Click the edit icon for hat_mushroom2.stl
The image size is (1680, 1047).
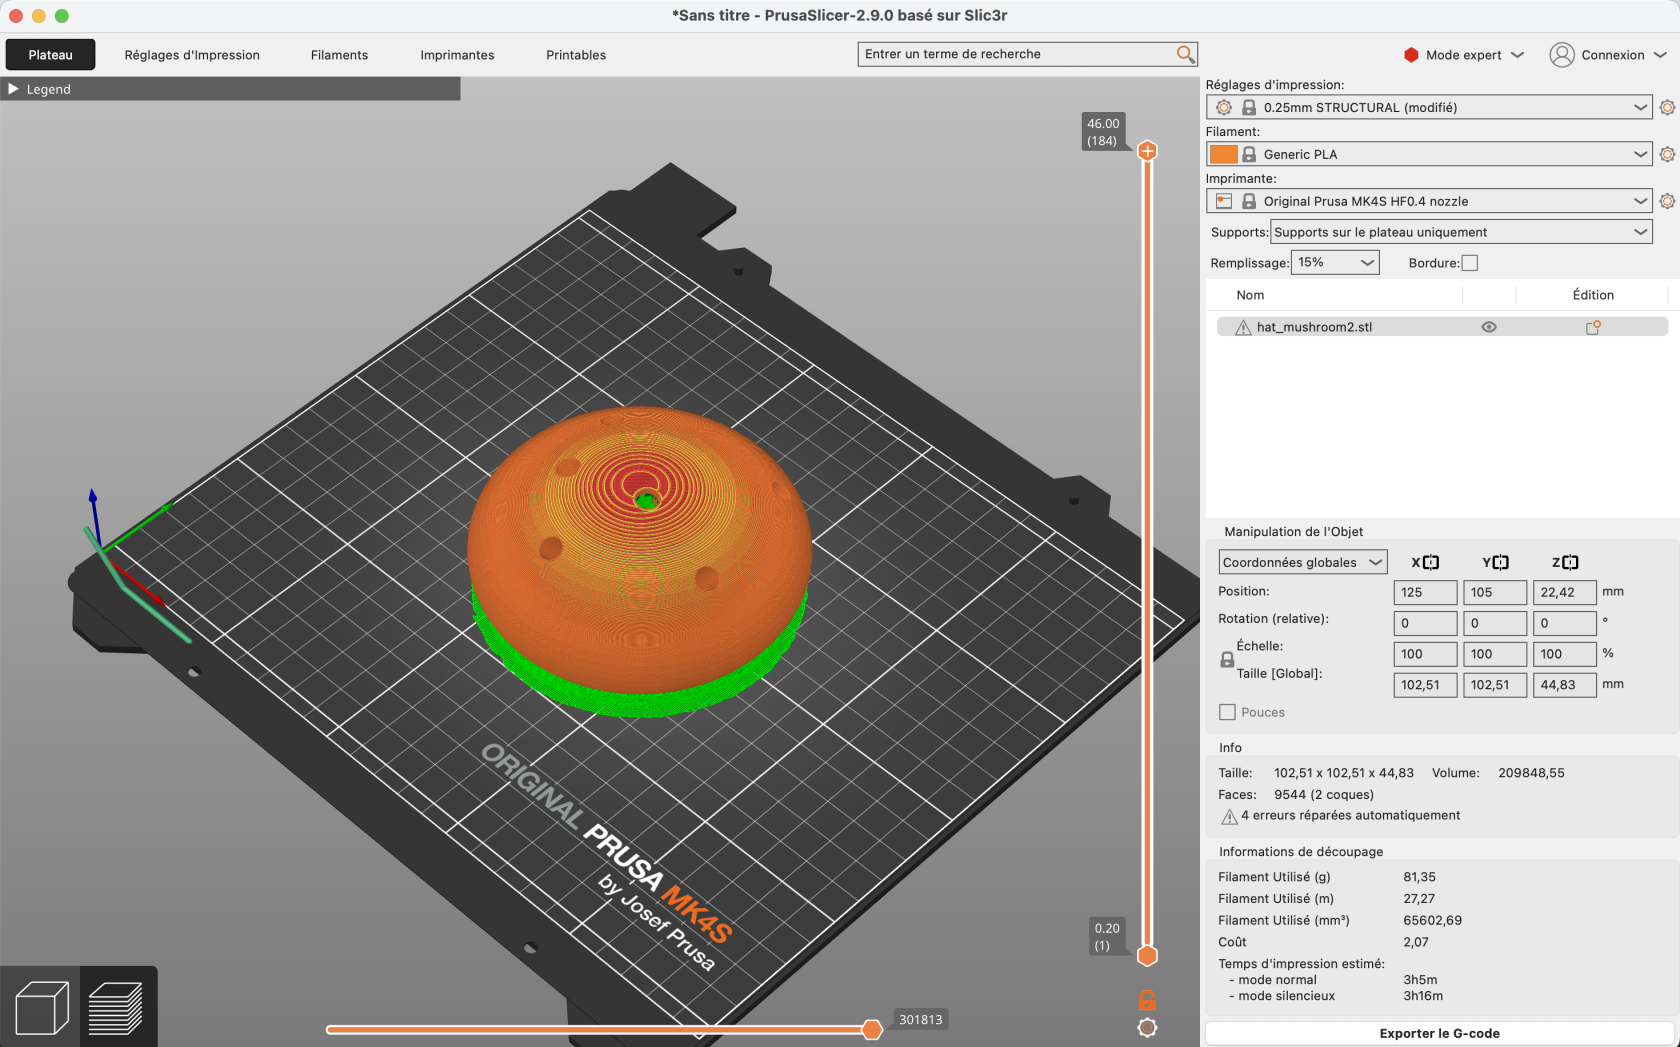tap(1593, 327)
